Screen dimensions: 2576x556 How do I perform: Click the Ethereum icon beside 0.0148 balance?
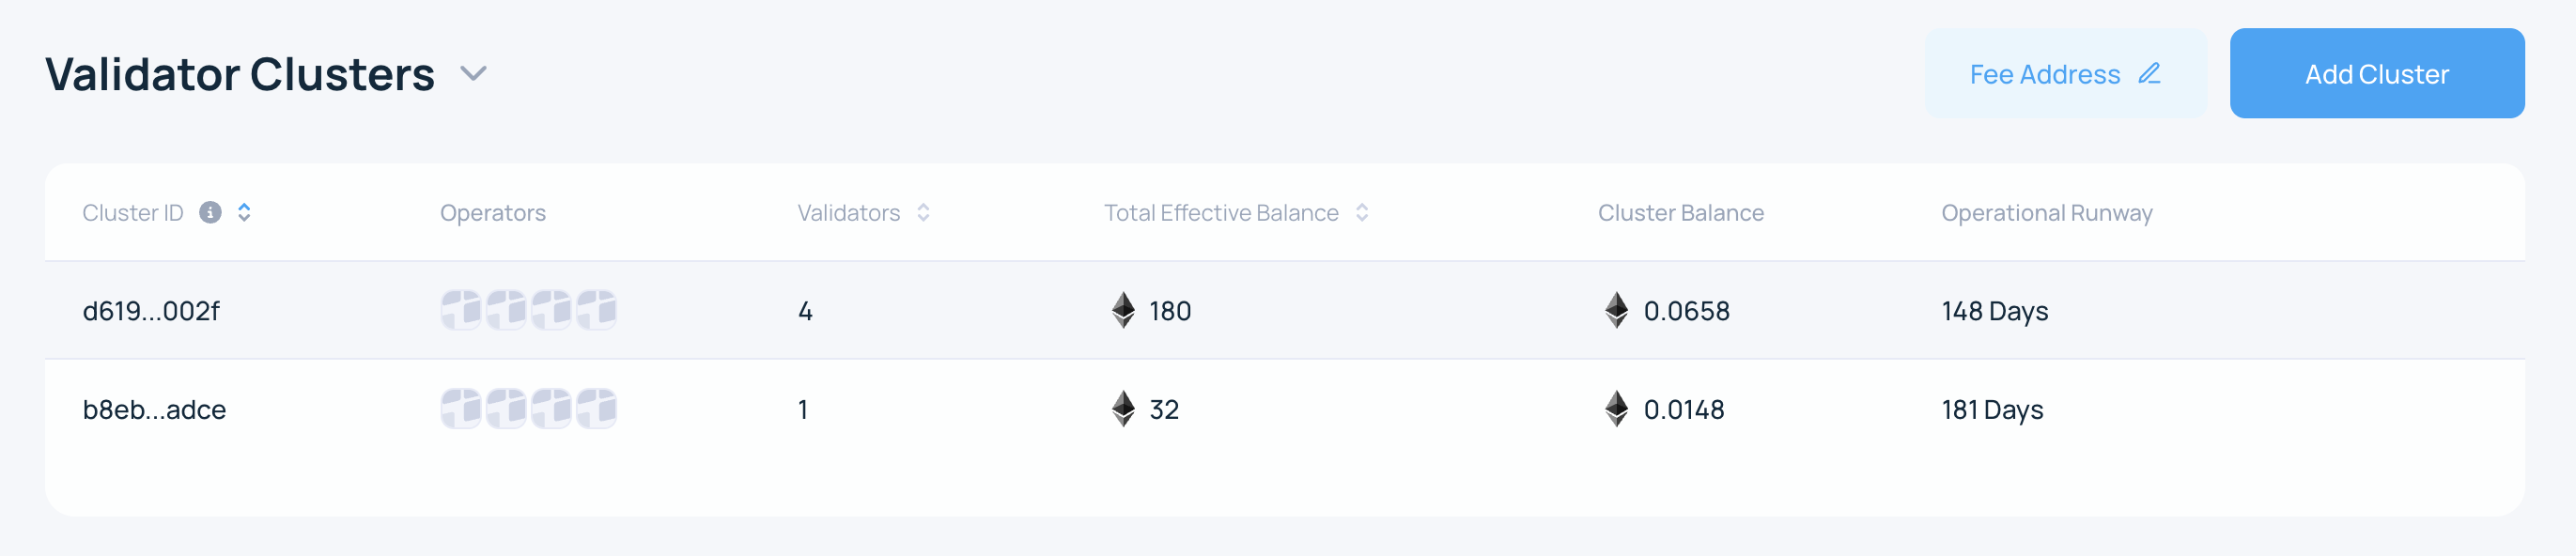pyautogui.click(x=1616, y=409)
